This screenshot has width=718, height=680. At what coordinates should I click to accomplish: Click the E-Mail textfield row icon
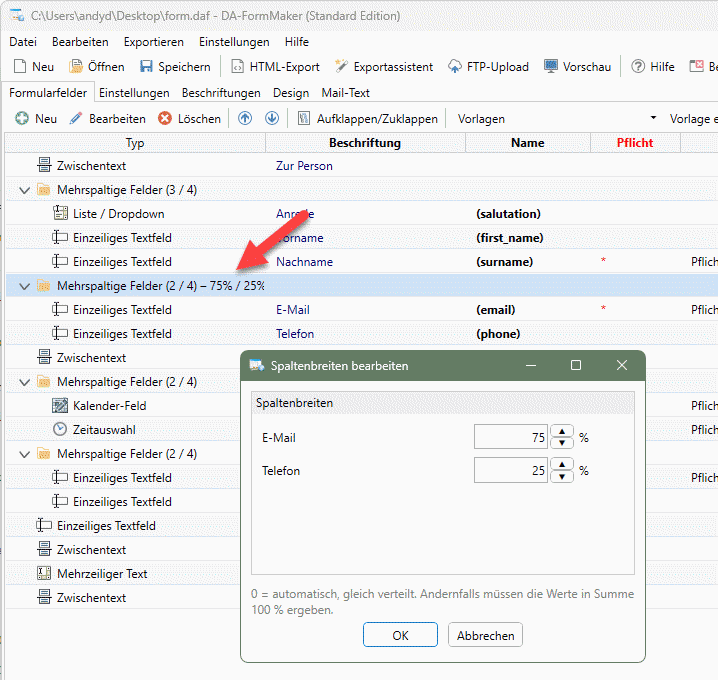60,310
